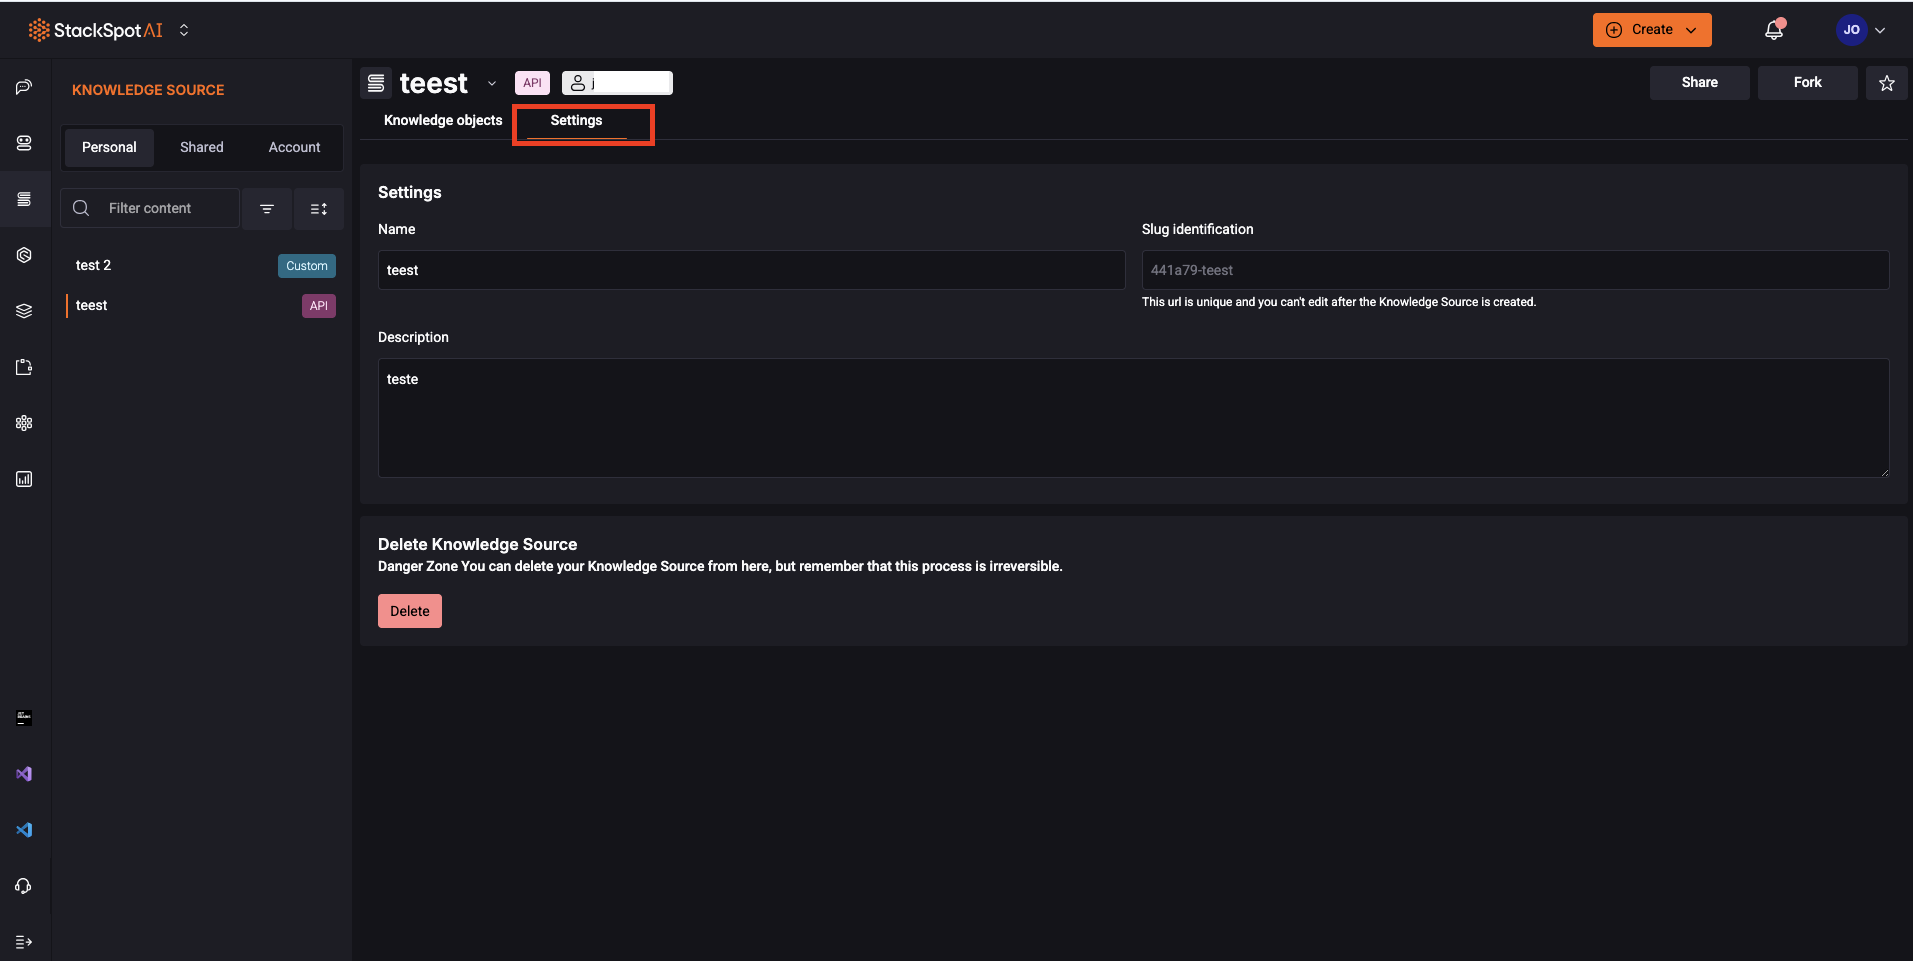Click the red Delete button
This screenshot has width=1913, height=961.
[x=409, y=611]
